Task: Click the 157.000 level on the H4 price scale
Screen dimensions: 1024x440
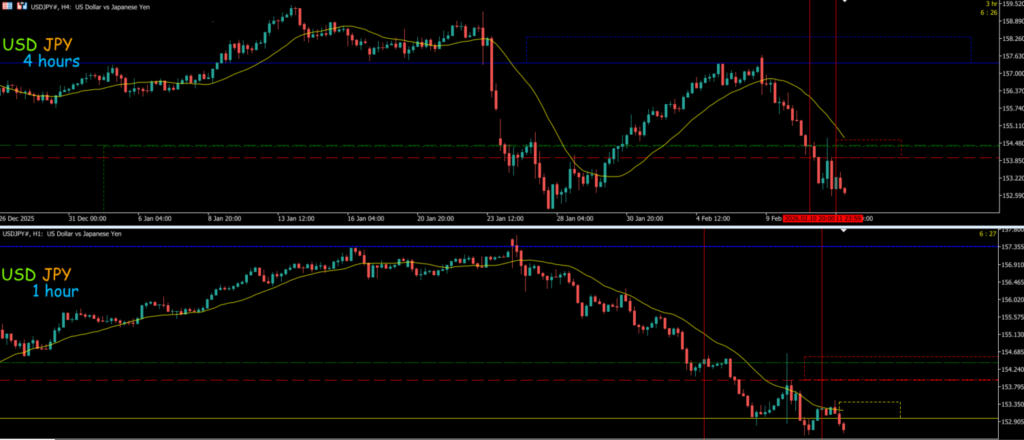Action: point(1010,74)
